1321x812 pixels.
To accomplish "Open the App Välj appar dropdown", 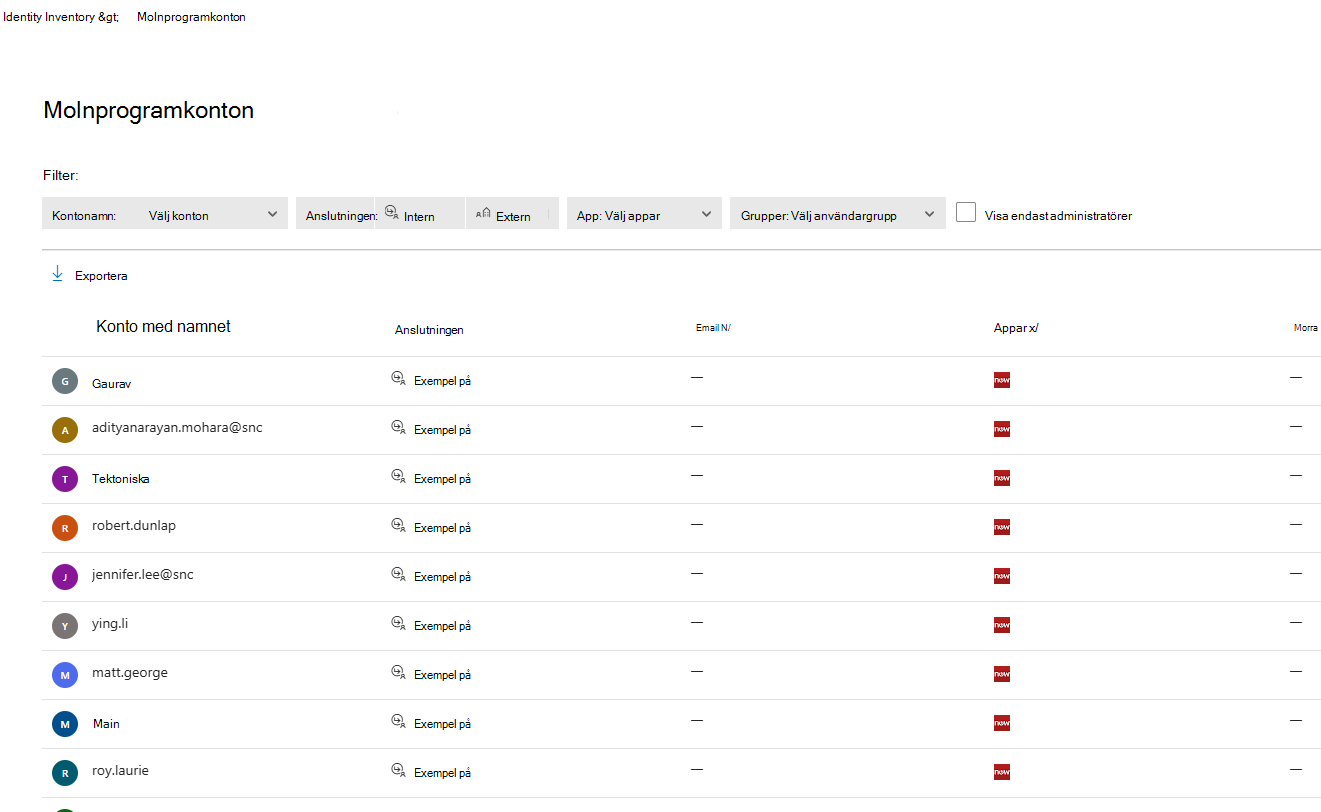I will 644,214.
